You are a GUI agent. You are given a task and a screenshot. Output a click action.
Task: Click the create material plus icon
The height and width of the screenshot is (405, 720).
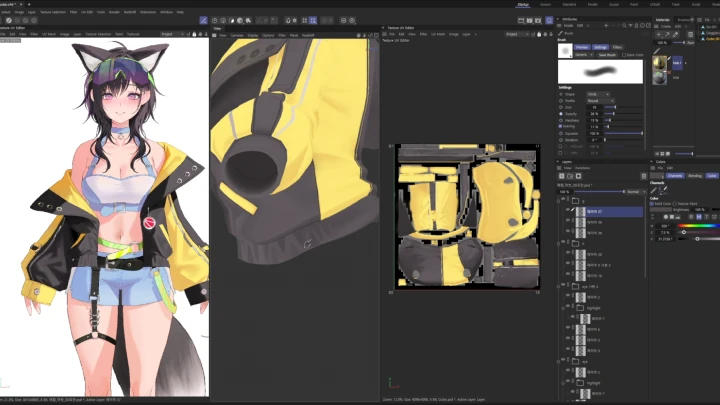click(659, 34)
